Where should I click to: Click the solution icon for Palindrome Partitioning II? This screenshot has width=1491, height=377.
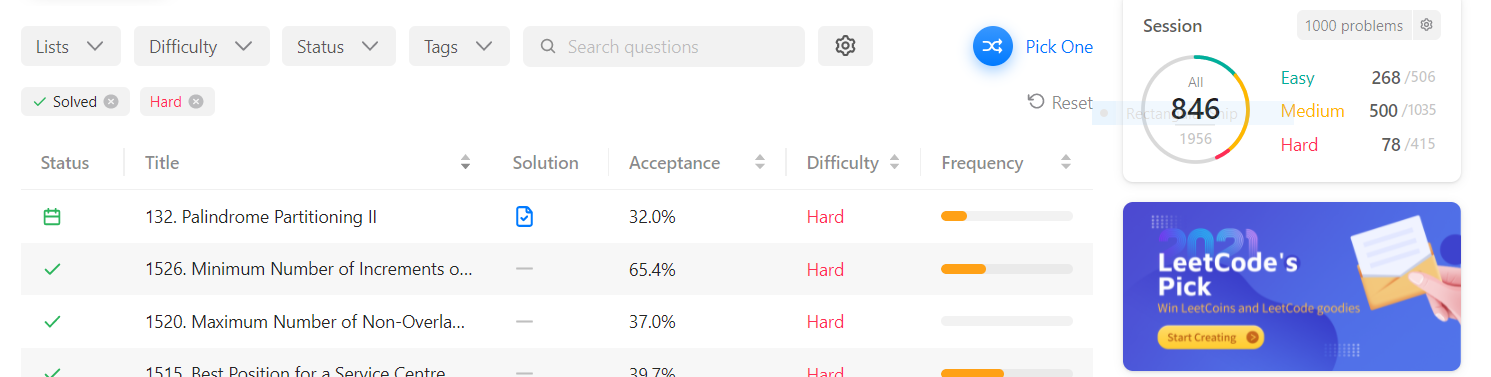coord(524,216)
